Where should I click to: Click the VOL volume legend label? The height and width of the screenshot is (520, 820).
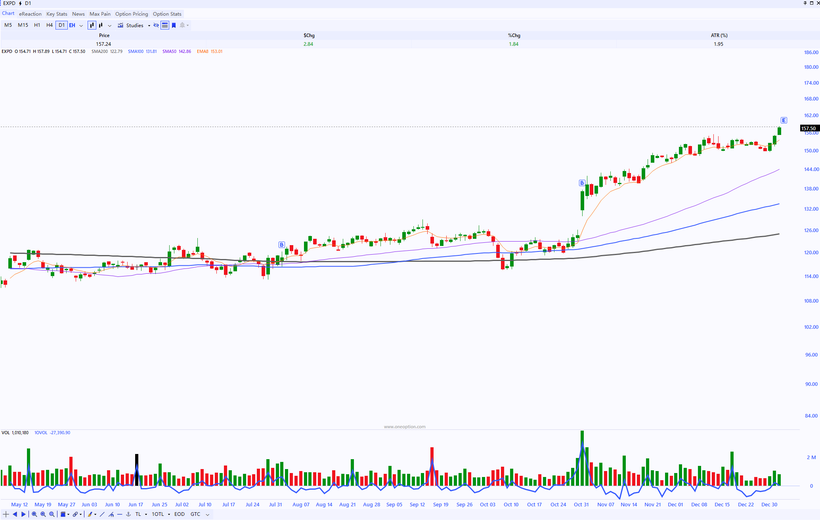click(x=15, y=433)
